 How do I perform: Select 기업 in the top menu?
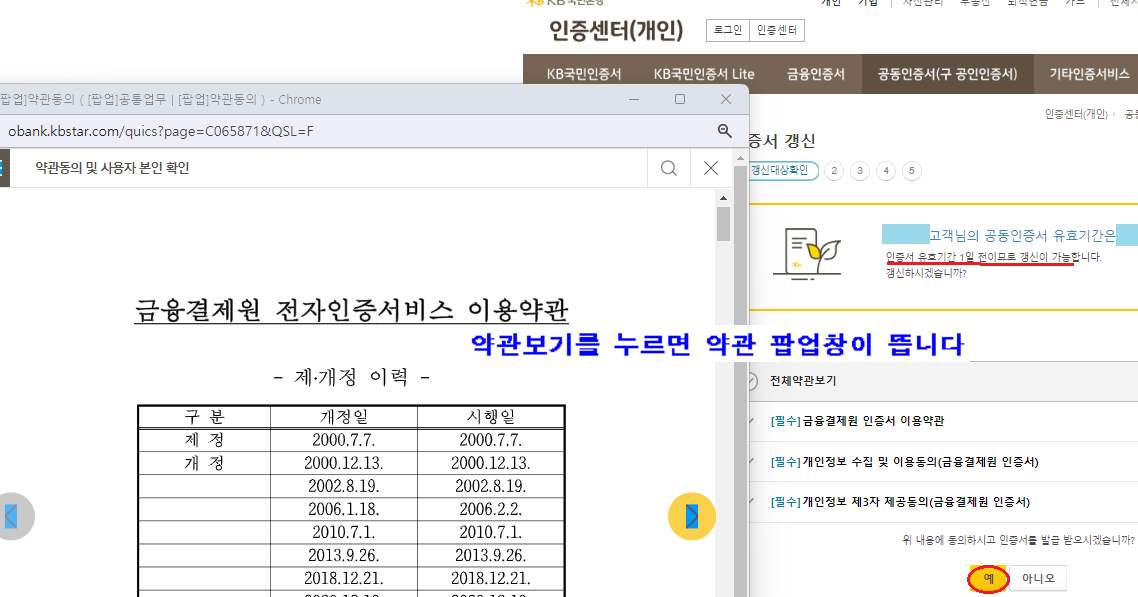click(868, 3)
